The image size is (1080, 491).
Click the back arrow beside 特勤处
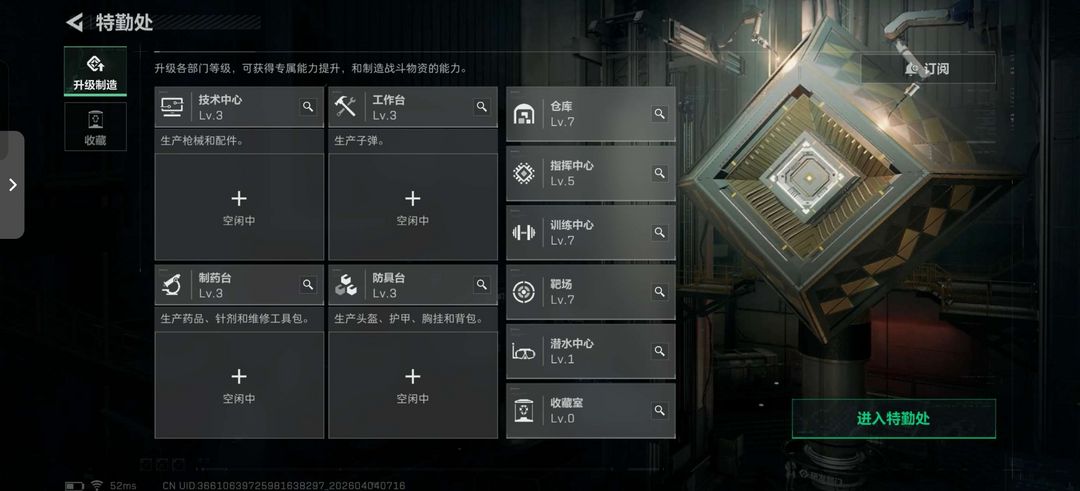point(74,22)
